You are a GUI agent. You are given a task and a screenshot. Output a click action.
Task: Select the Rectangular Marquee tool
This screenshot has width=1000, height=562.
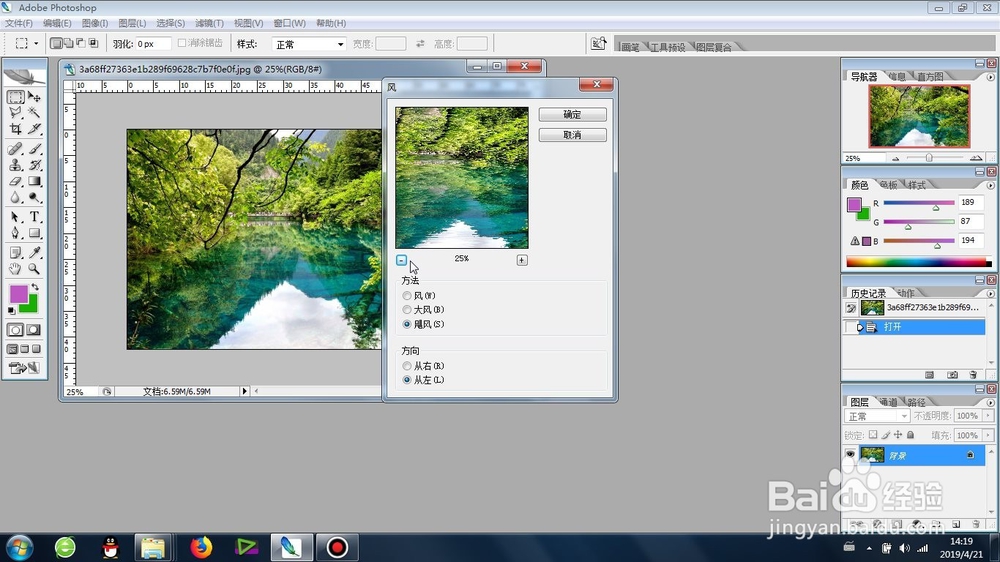(15, 97)
